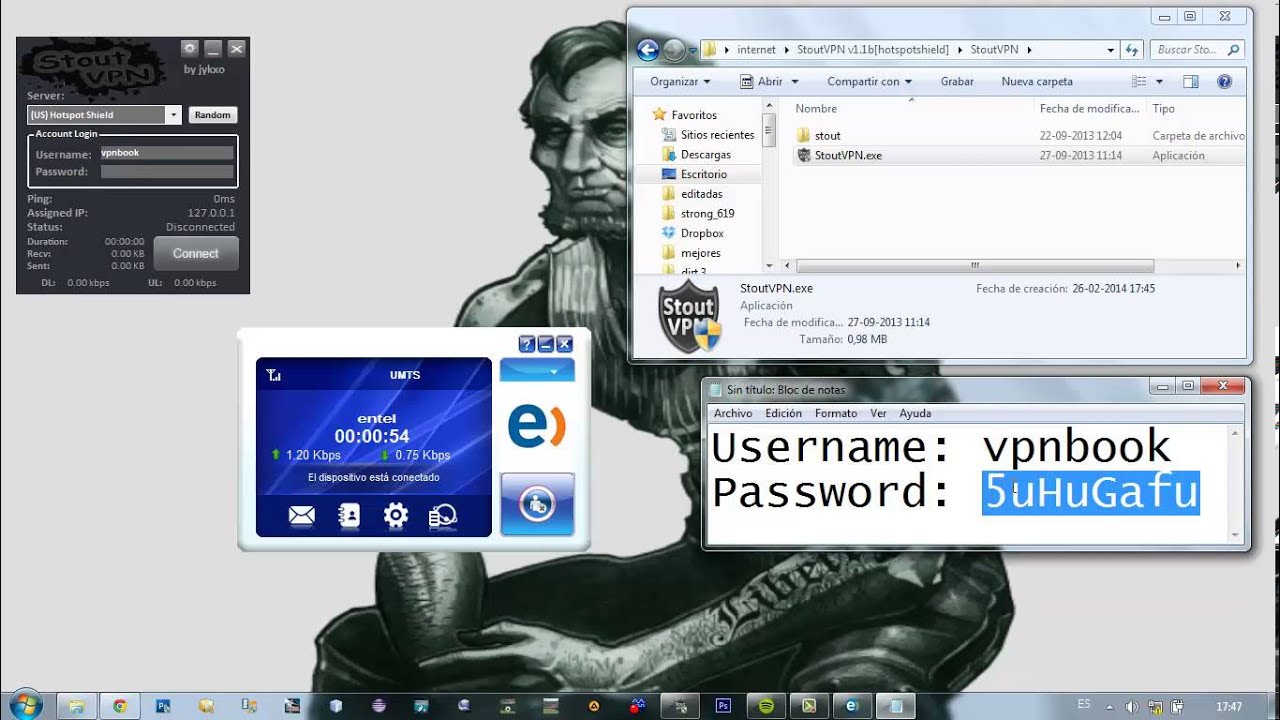This screenshot has width=1280, height=720.
Task: Click the entel help question mark
Action: coord(527,344)
